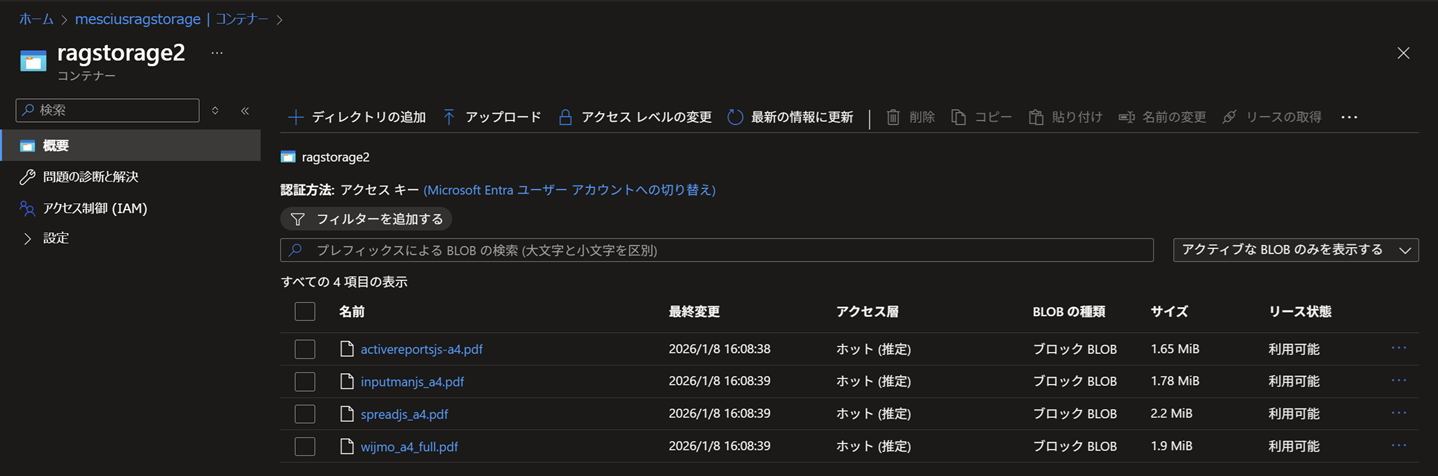This screenshot has height=476, width=1438.
Task: Open row menu for activereportsjs-a4.pdf
Action: coord(1399,348)
